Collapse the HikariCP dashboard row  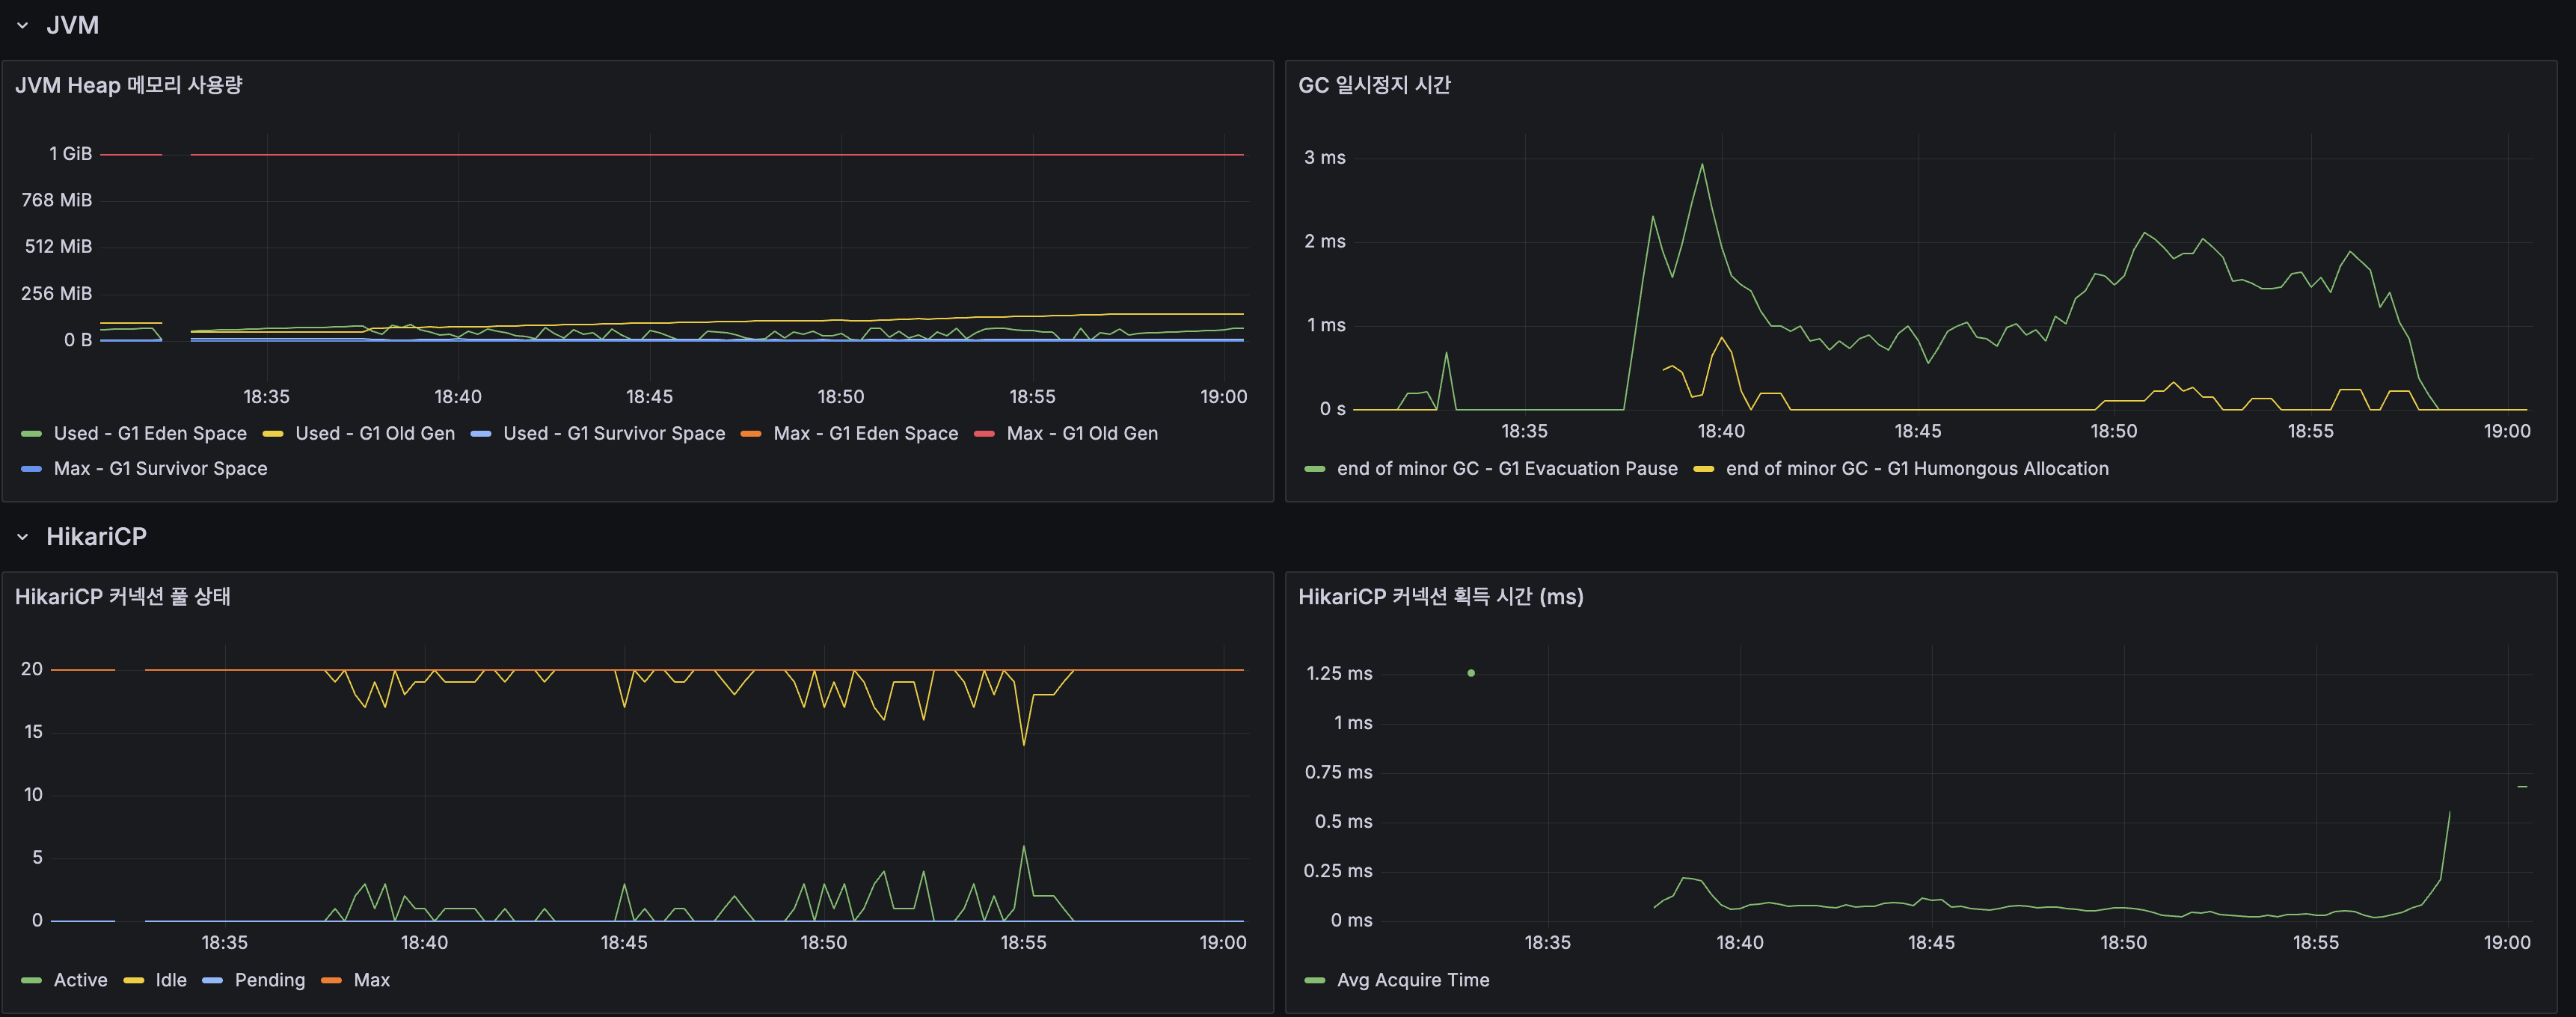click(x=22, y=536)
